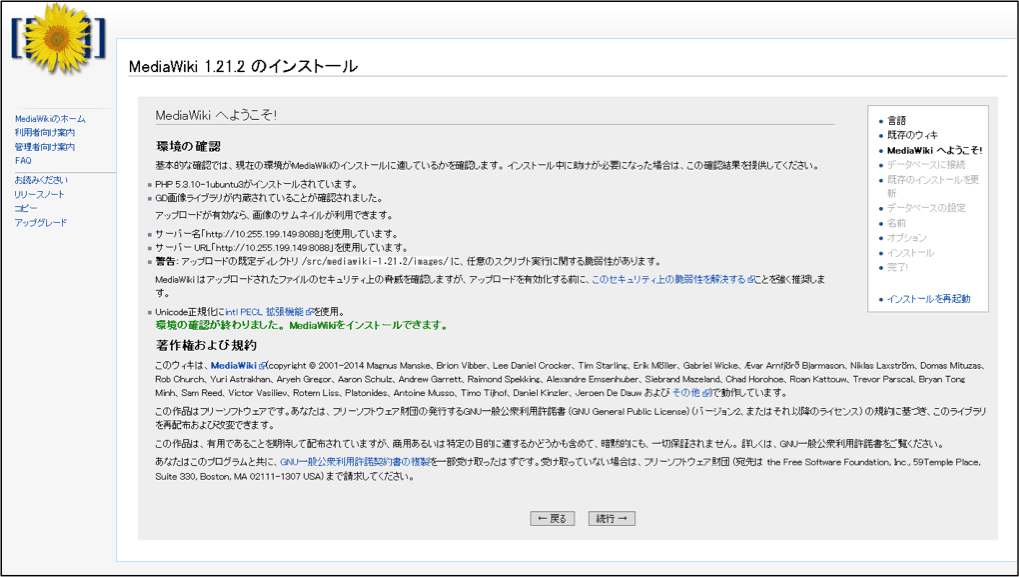Click the green 環境の確認が終わりました message
This screenshot has width=1019, height=577.
(x=302, y=325)
